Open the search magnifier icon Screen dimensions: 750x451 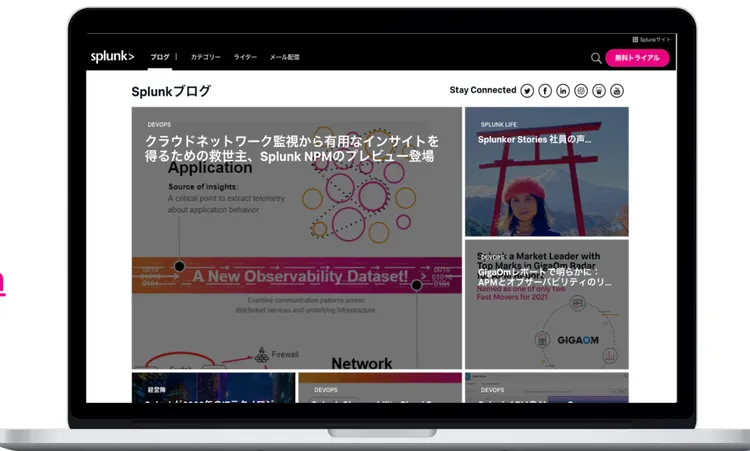click(596, 58)
